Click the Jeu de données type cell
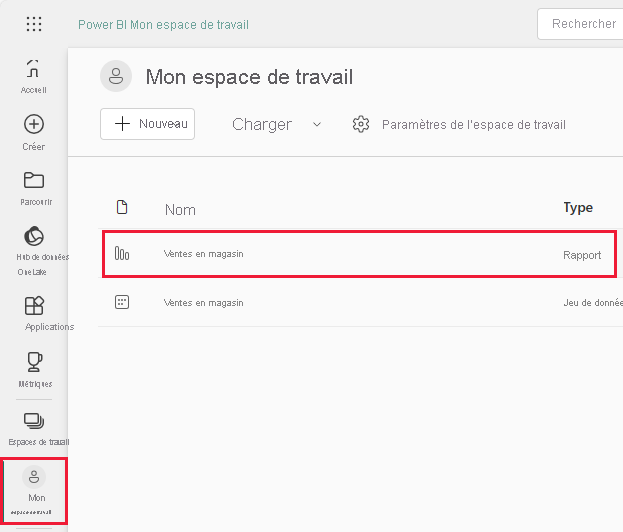 (x=593, y=303)
